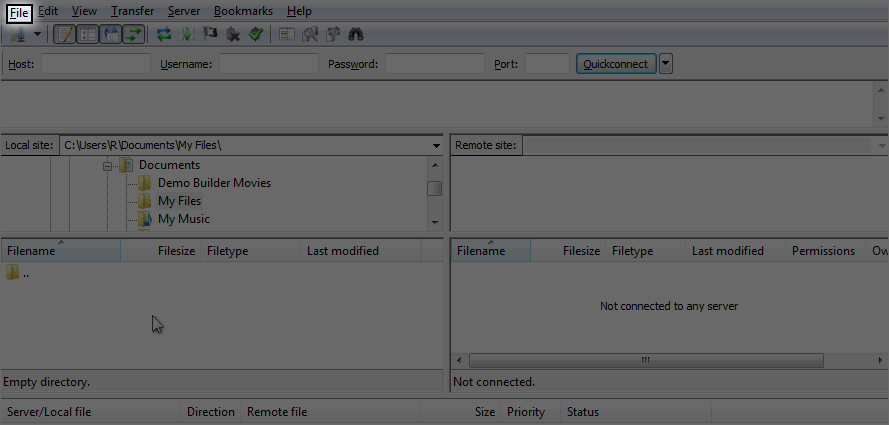The width and height of the screenshot is (889, 425).
Task: Click the Demo Builder Movies folder icon
Action: 145,183
